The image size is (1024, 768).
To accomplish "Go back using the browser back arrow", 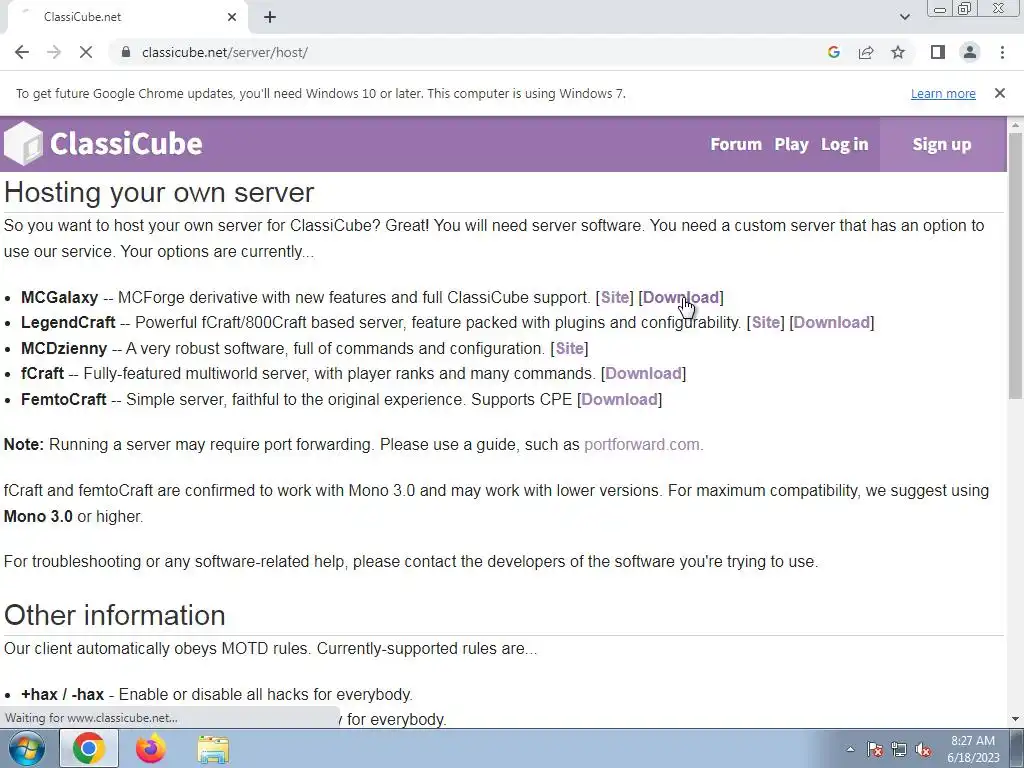I will point(22,52).
